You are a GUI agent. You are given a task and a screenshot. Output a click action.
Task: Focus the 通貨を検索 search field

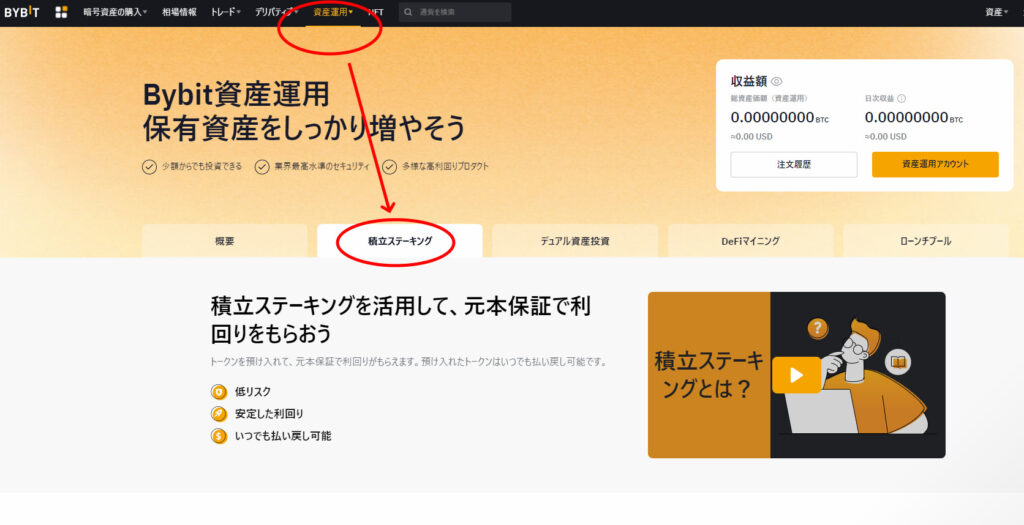click(x=455, y=12)
